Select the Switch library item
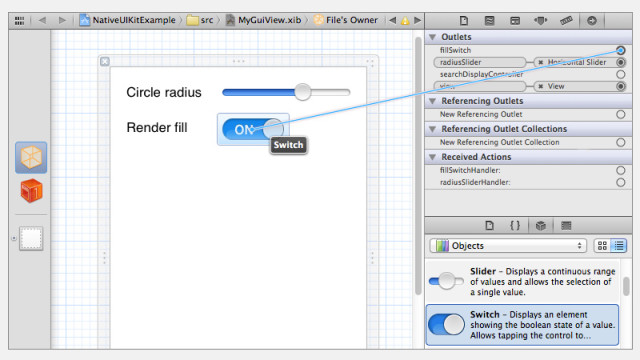The height and width of the screenshot is (360, 640). point(522,325)
